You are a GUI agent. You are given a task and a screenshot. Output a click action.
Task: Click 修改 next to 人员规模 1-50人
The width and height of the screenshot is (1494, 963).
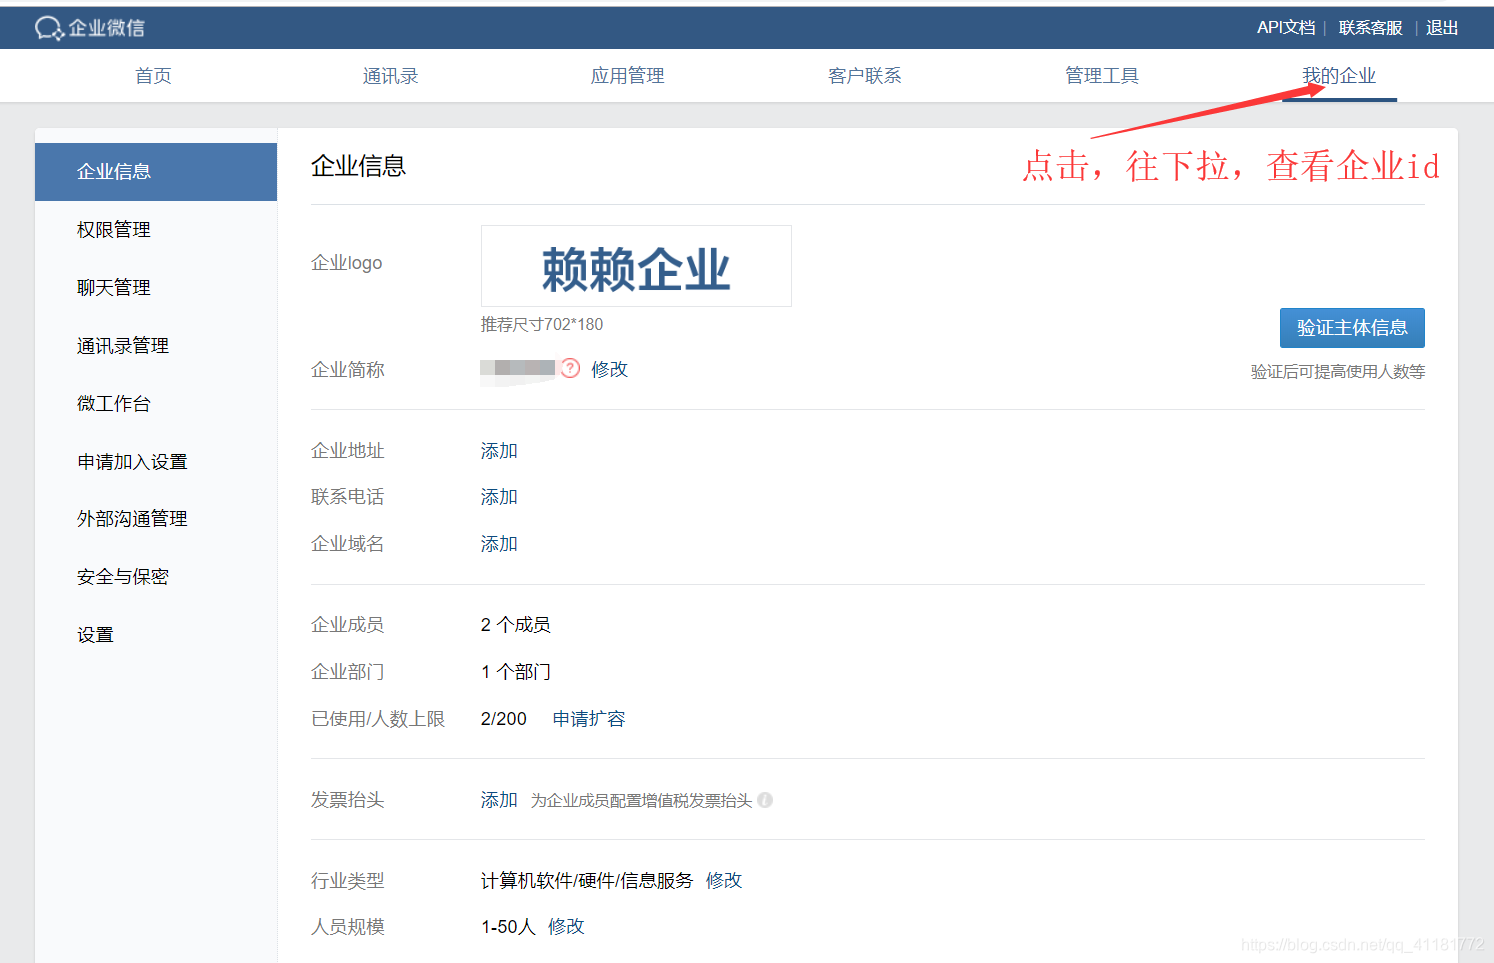click(566, 927)
